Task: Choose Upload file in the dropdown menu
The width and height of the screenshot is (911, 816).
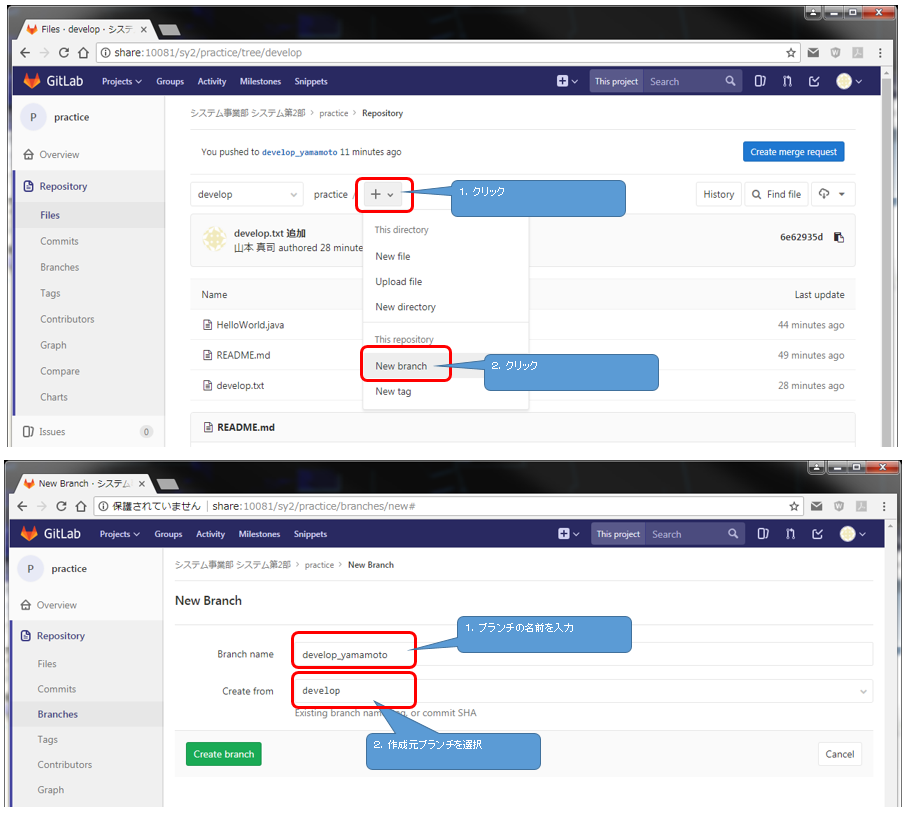Action: coord(398,282)
